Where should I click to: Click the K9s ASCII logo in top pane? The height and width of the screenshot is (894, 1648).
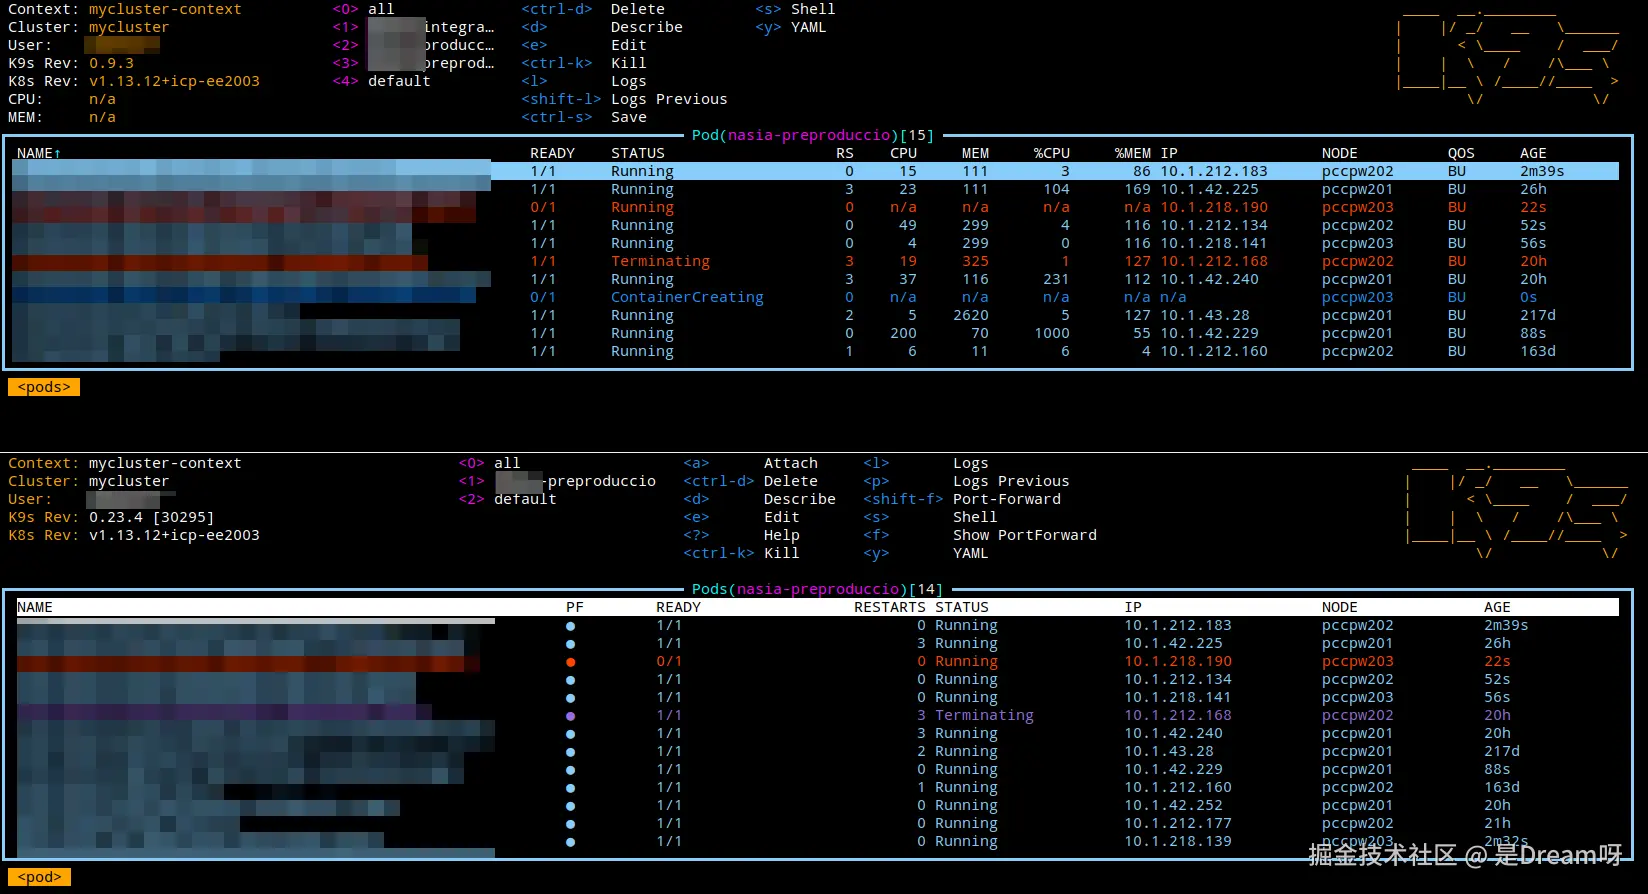click(1509, 56)
